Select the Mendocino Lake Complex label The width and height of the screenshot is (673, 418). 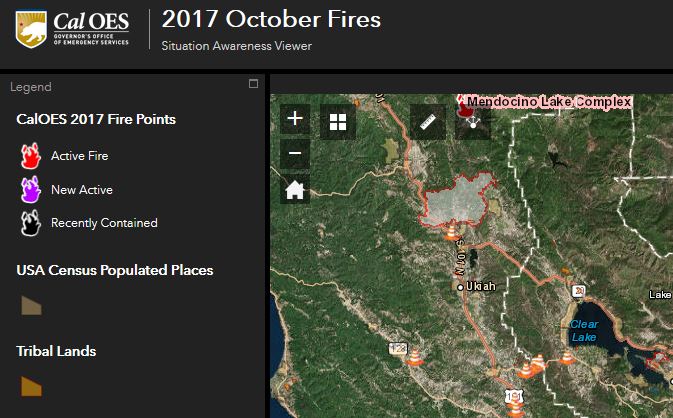[549, 102]
